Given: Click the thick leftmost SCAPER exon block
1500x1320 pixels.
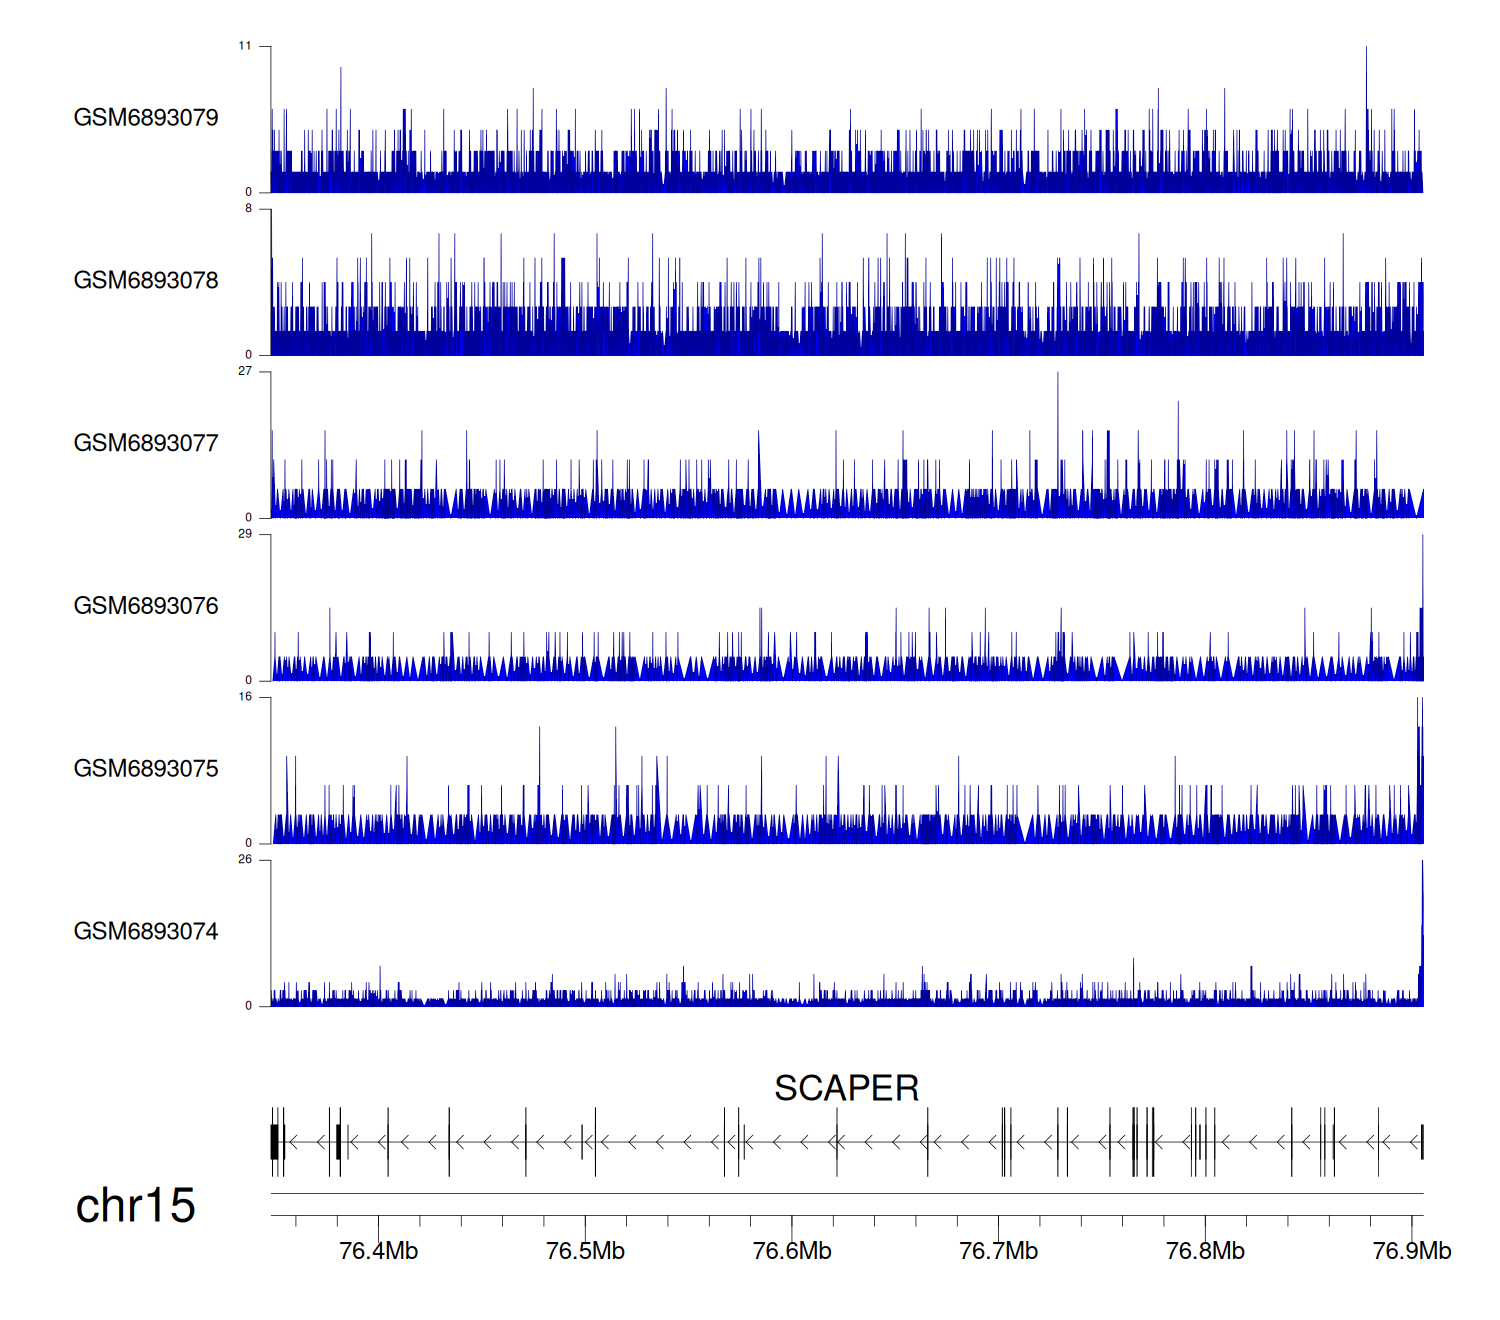Looking at the screenshot, I should [274, 1142].
